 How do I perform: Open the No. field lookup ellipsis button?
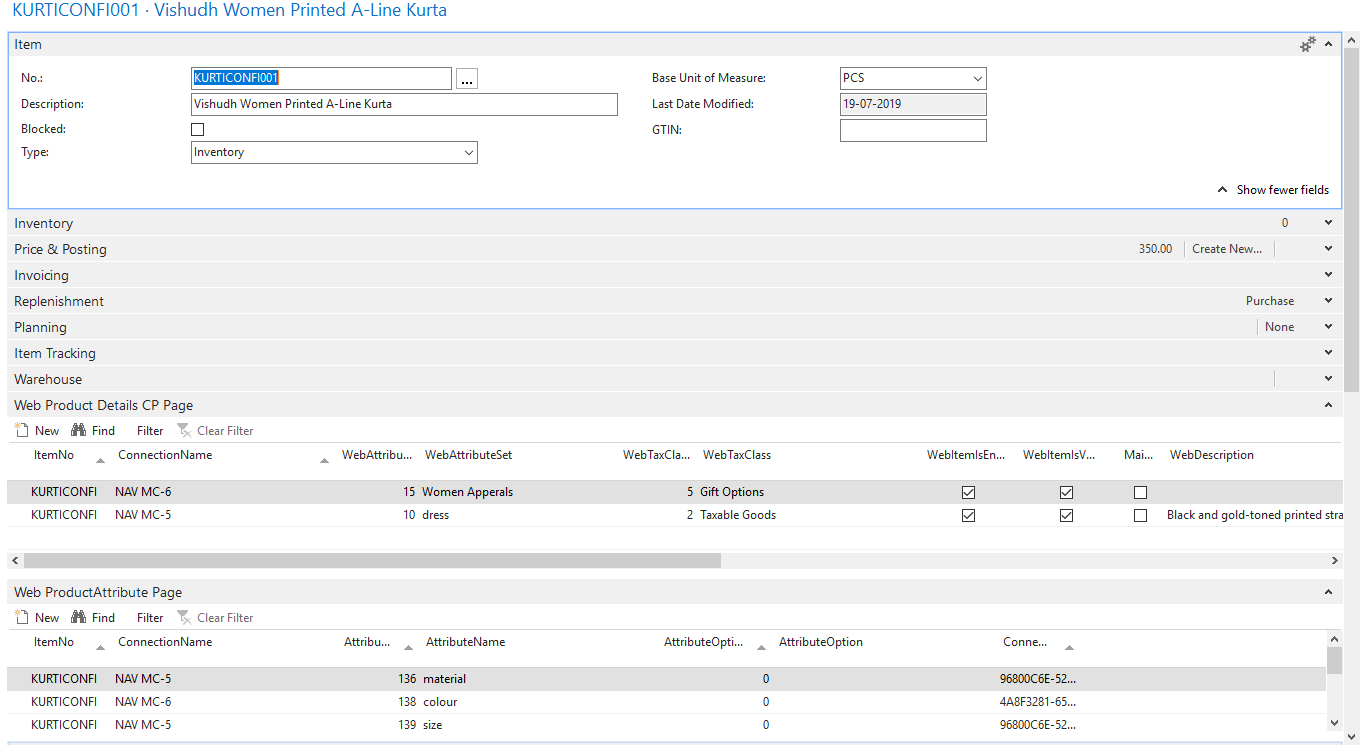pos(466,79)
